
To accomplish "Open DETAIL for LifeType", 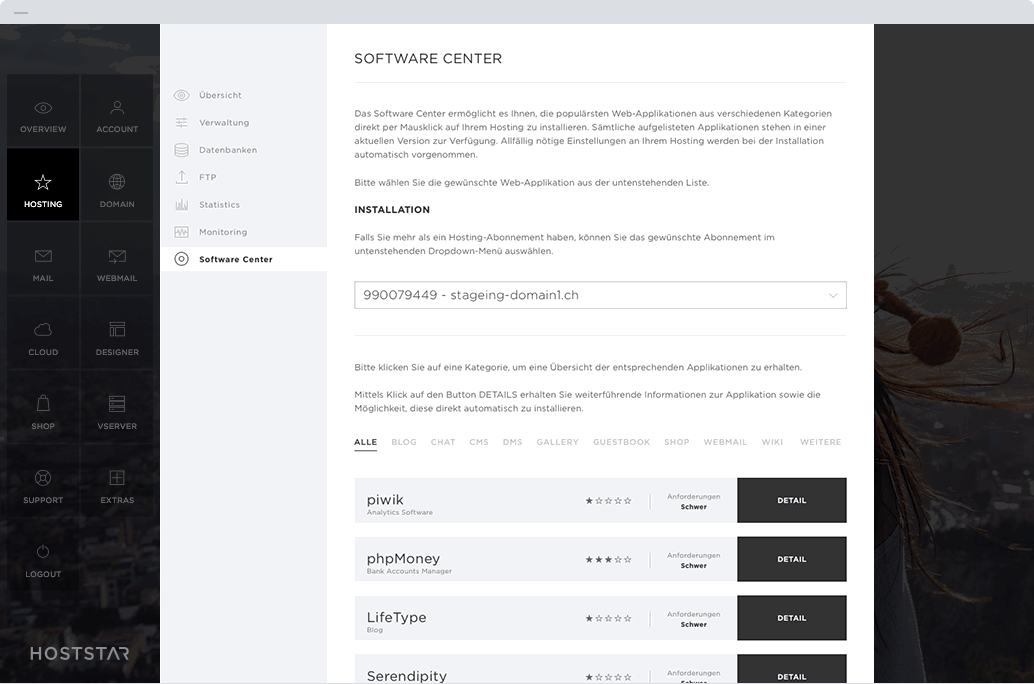I will [791, 618].
